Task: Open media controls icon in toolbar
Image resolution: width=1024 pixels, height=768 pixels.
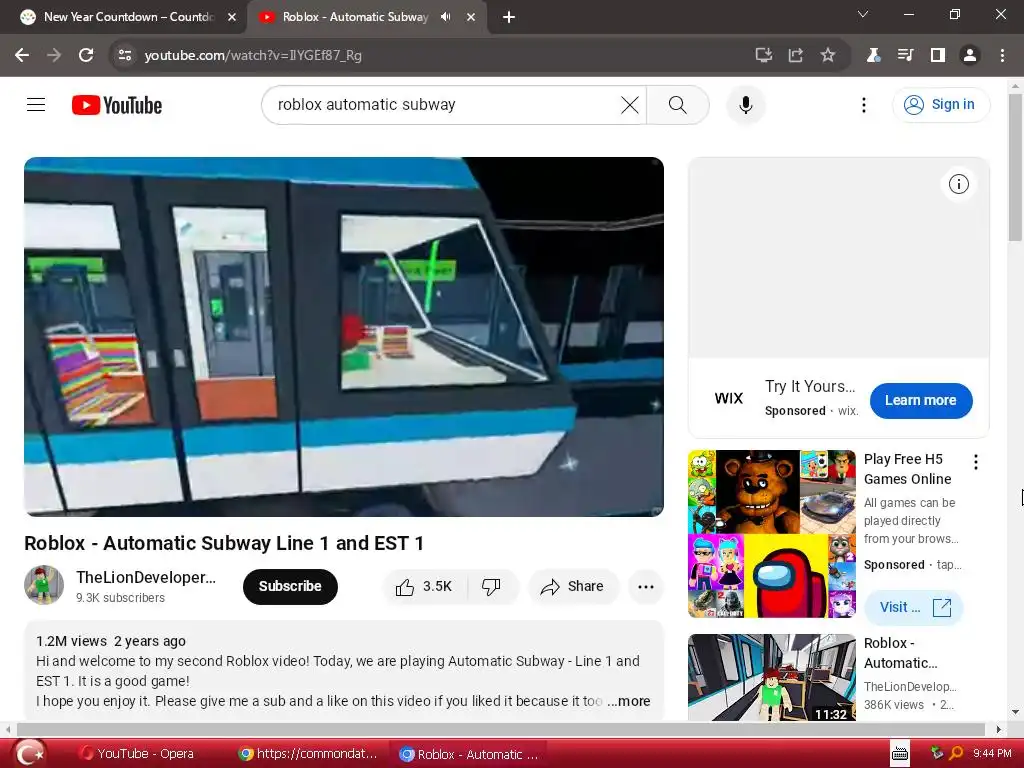Action: click(905, 55)
